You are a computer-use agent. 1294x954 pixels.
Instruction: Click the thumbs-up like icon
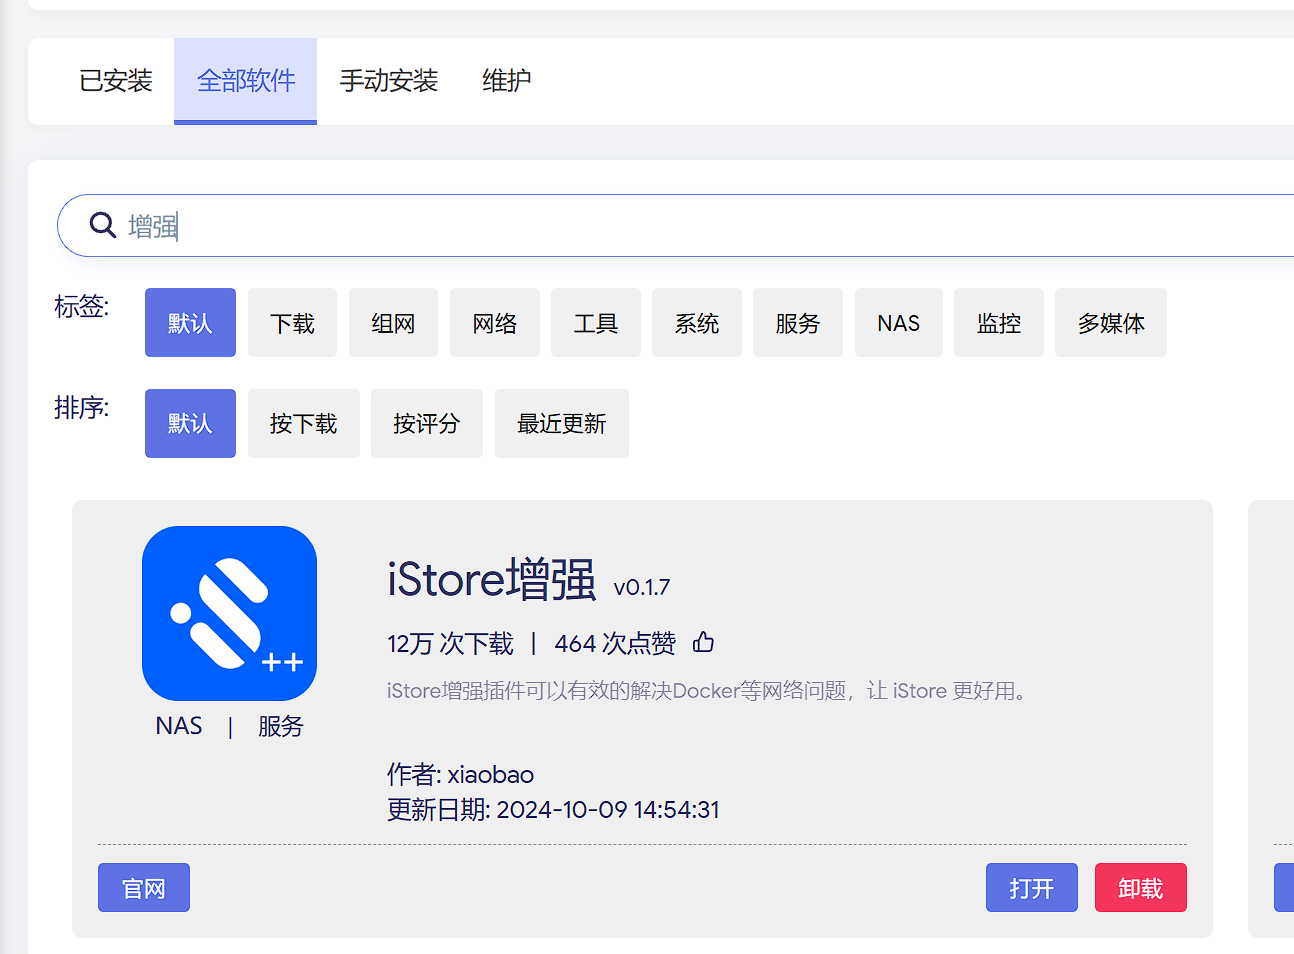pyautogui.click(x=703, y=642)
